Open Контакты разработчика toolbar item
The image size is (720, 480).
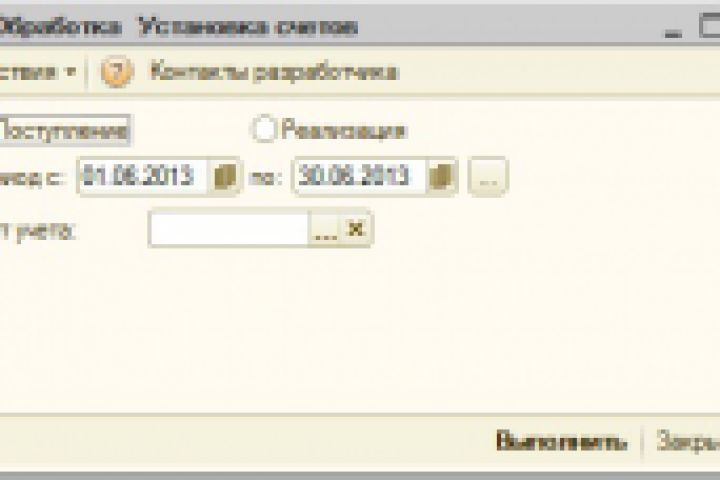pos(274,73)
